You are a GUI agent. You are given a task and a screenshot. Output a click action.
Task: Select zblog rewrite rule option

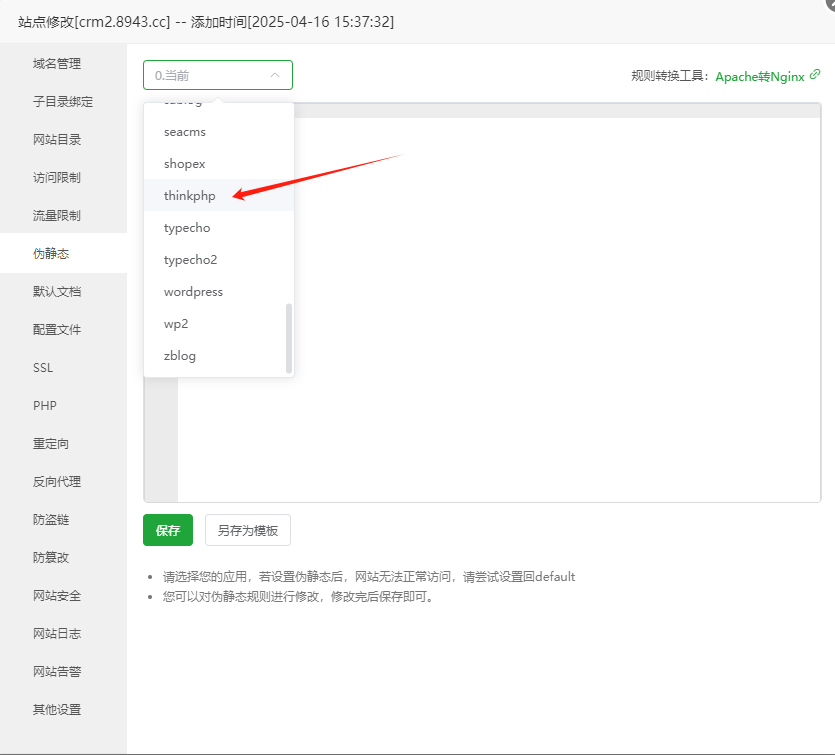tap(180, 356)
